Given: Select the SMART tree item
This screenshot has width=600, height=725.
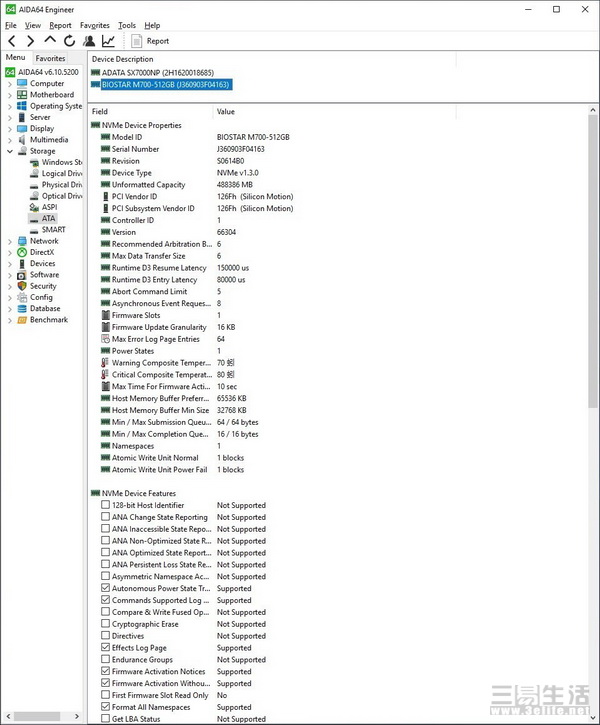Looking at the screenshot, I should pos(54,230).
